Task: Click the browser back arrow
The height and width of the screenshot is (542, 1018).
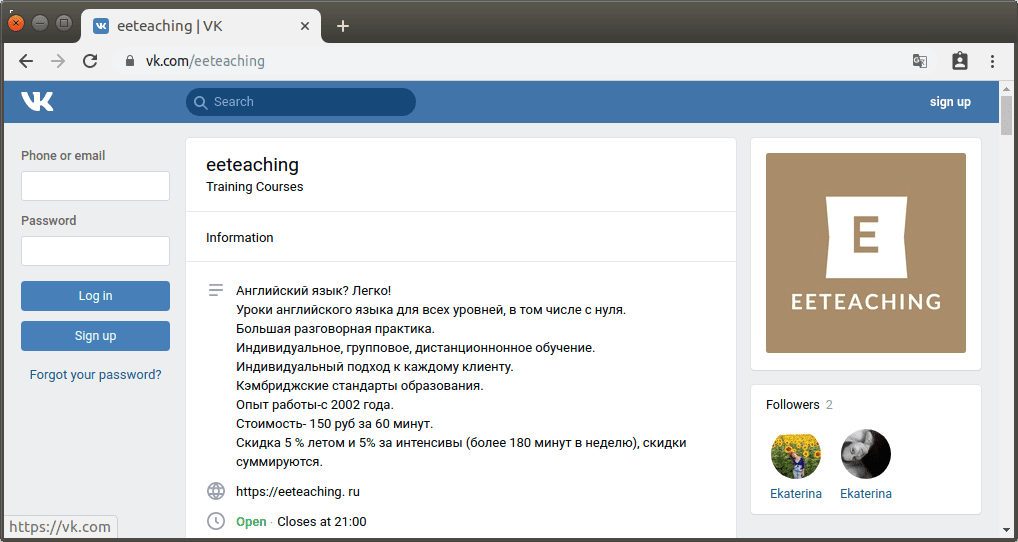Action: click(x=26, y=61)
